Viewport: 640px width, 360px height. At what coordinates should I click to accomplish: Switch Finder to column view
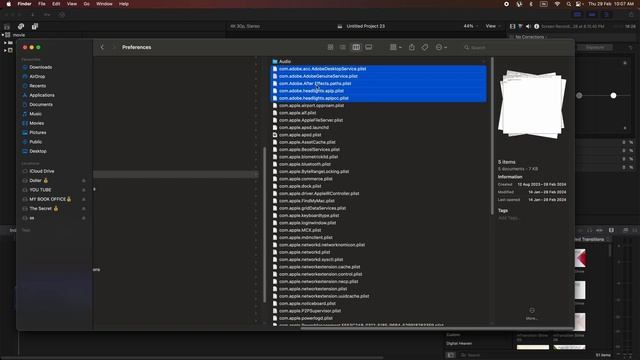click(x=356, y=47)
